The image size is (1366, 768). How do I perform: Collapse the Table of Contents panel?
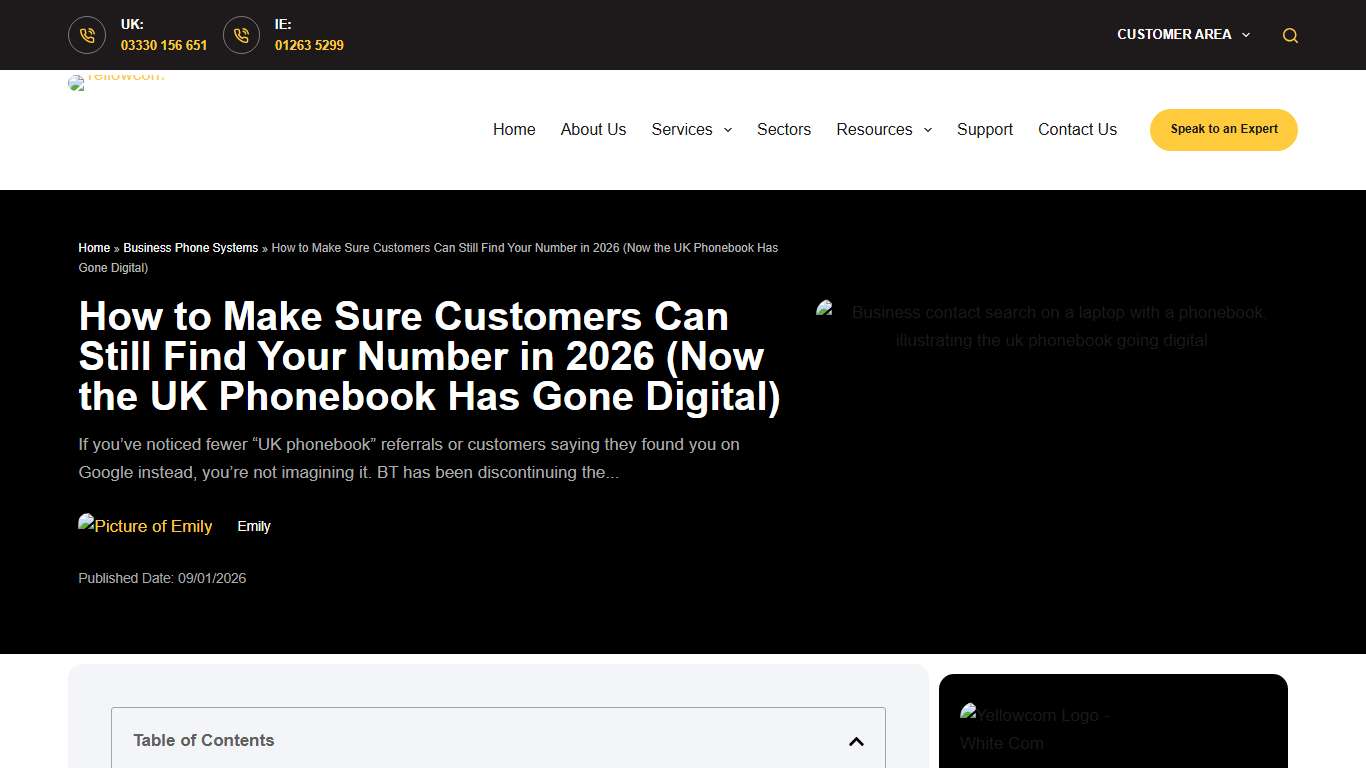point(856,741)
